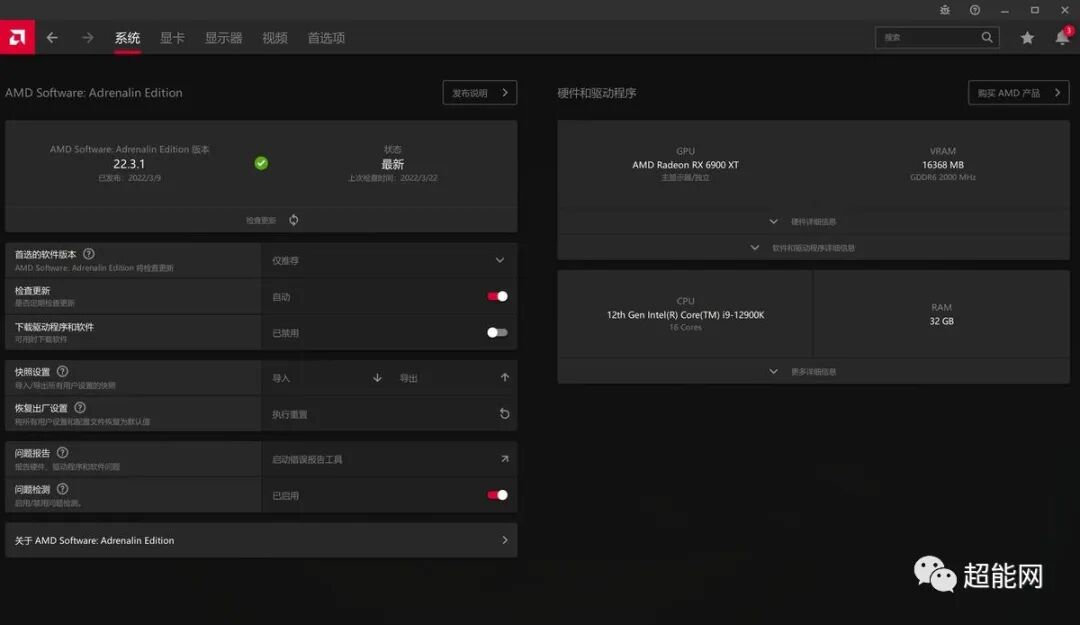Click 导出 to export a snapshot
Viewport: 1080px width, 625px height.
coord(409,378)
